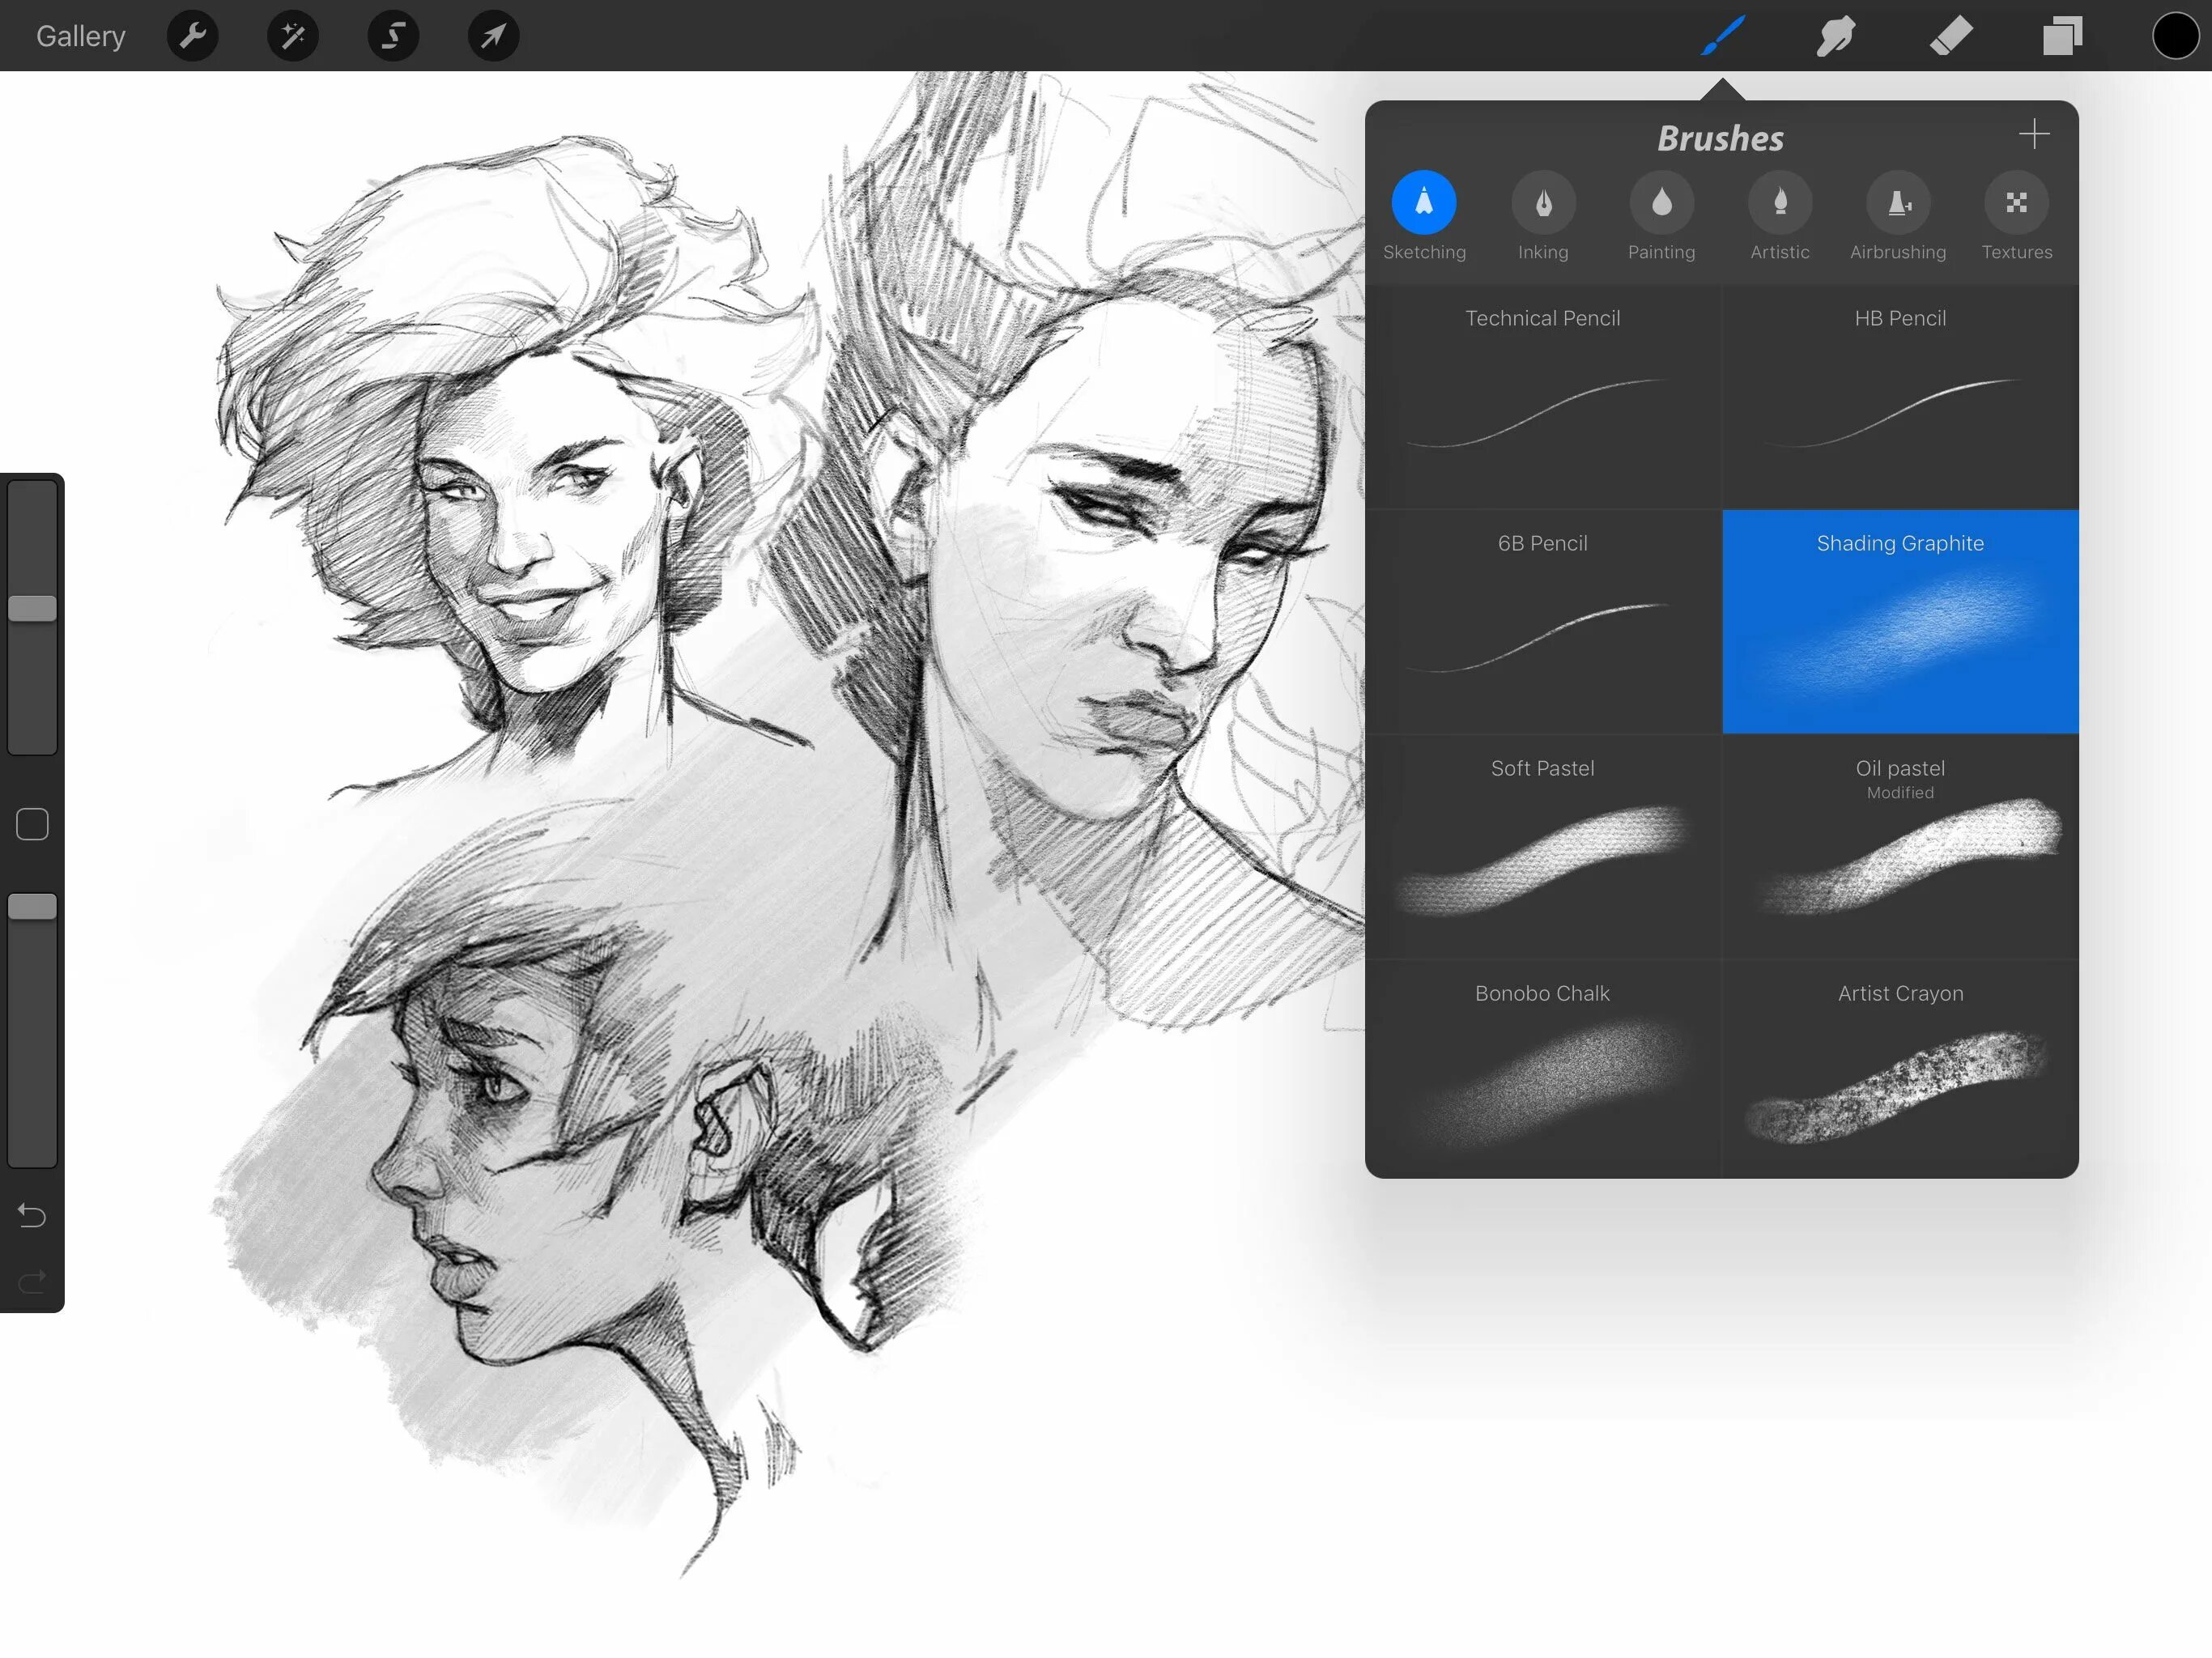Open the Layers panel
The image size is (2212, 1658).
coord(2064,35)
